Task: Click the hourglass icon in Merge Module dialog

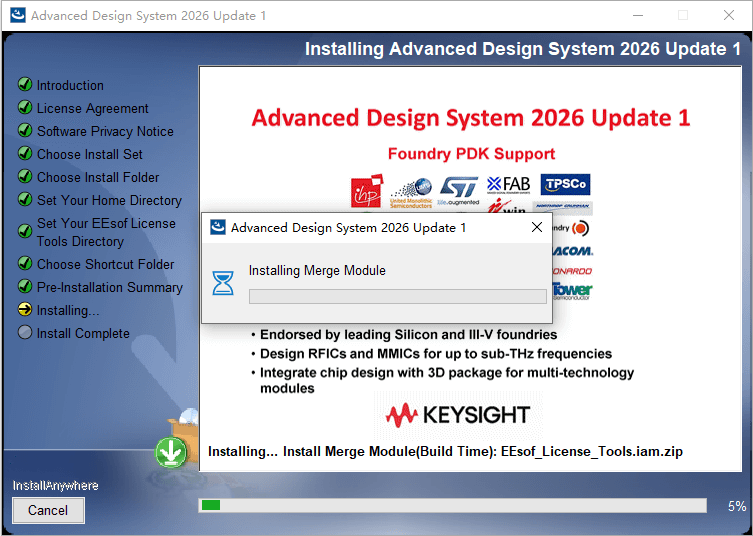Action: (223, 283)
